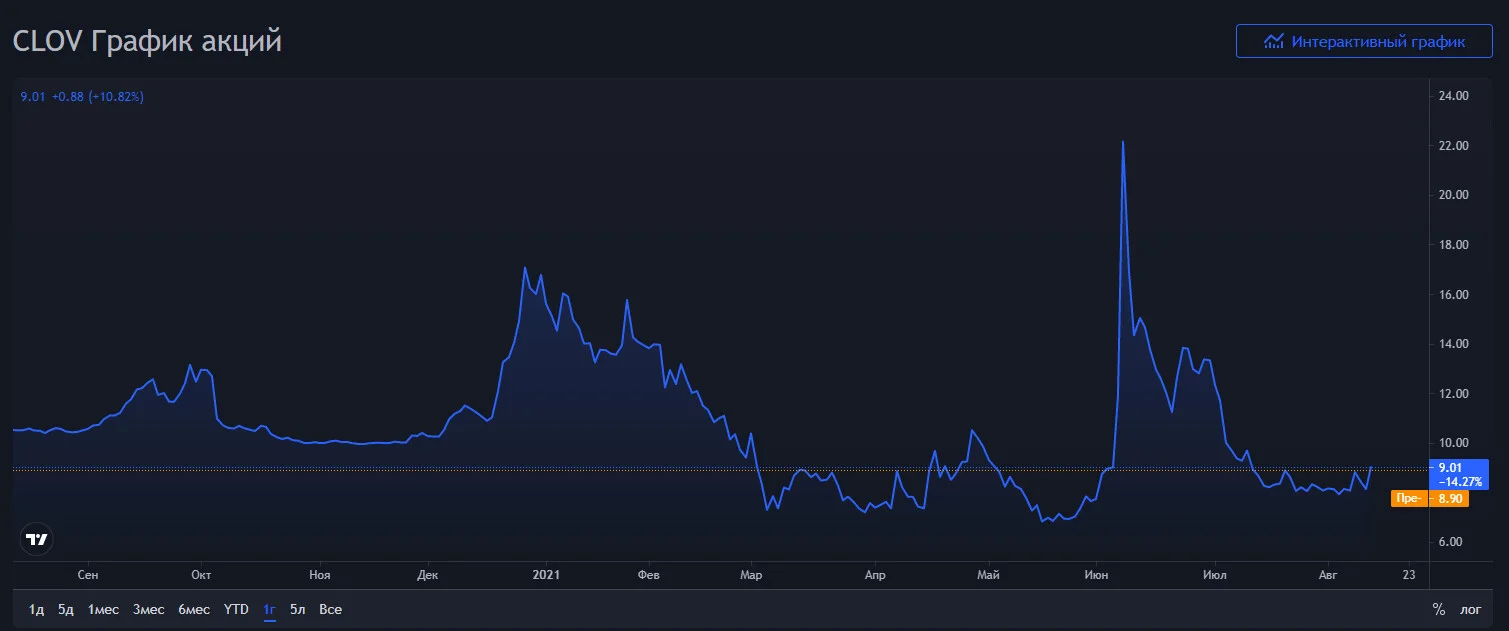The width and height of the screenshot is (1509, 631).
Task: Click the Июн time axis label
Action: click(1096, 575)
